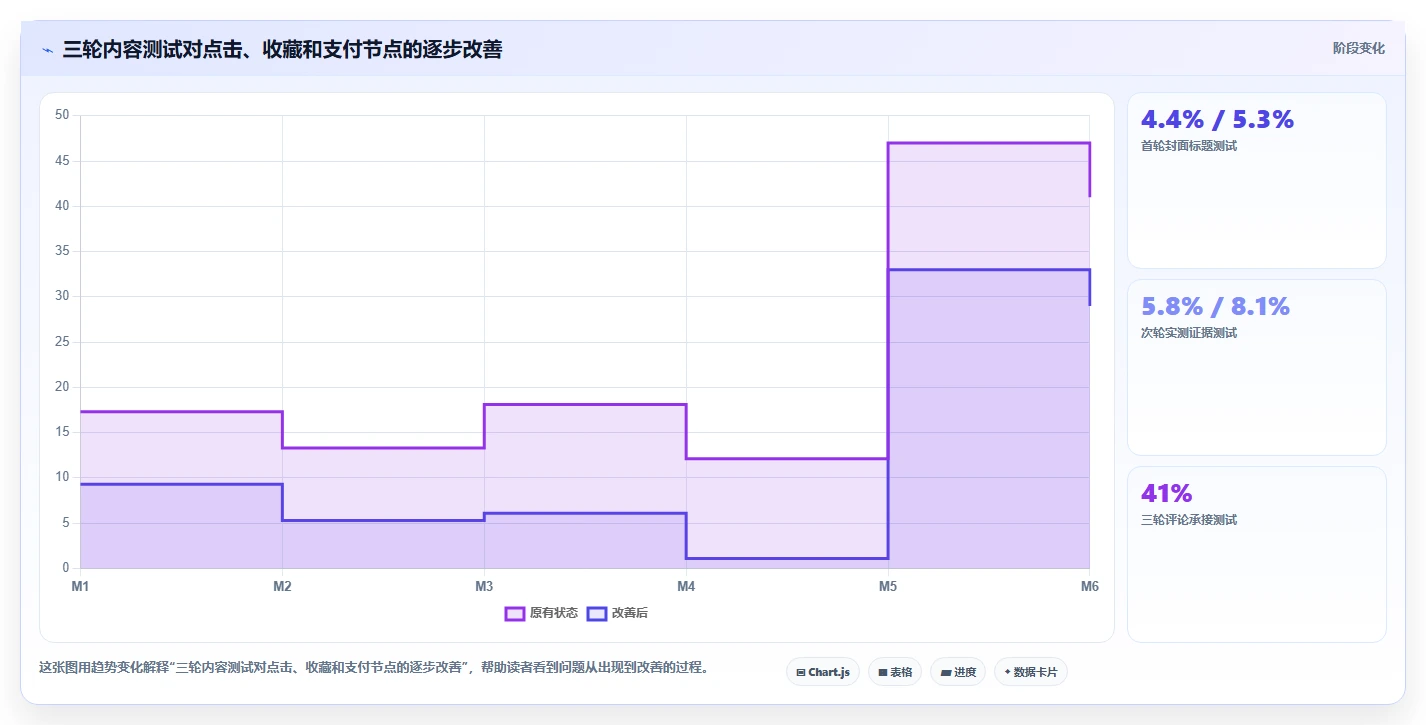The height and width of the screenshot is (725, 1426).
Task: Click the M5 axis label
Action: (x=888, y=586)
